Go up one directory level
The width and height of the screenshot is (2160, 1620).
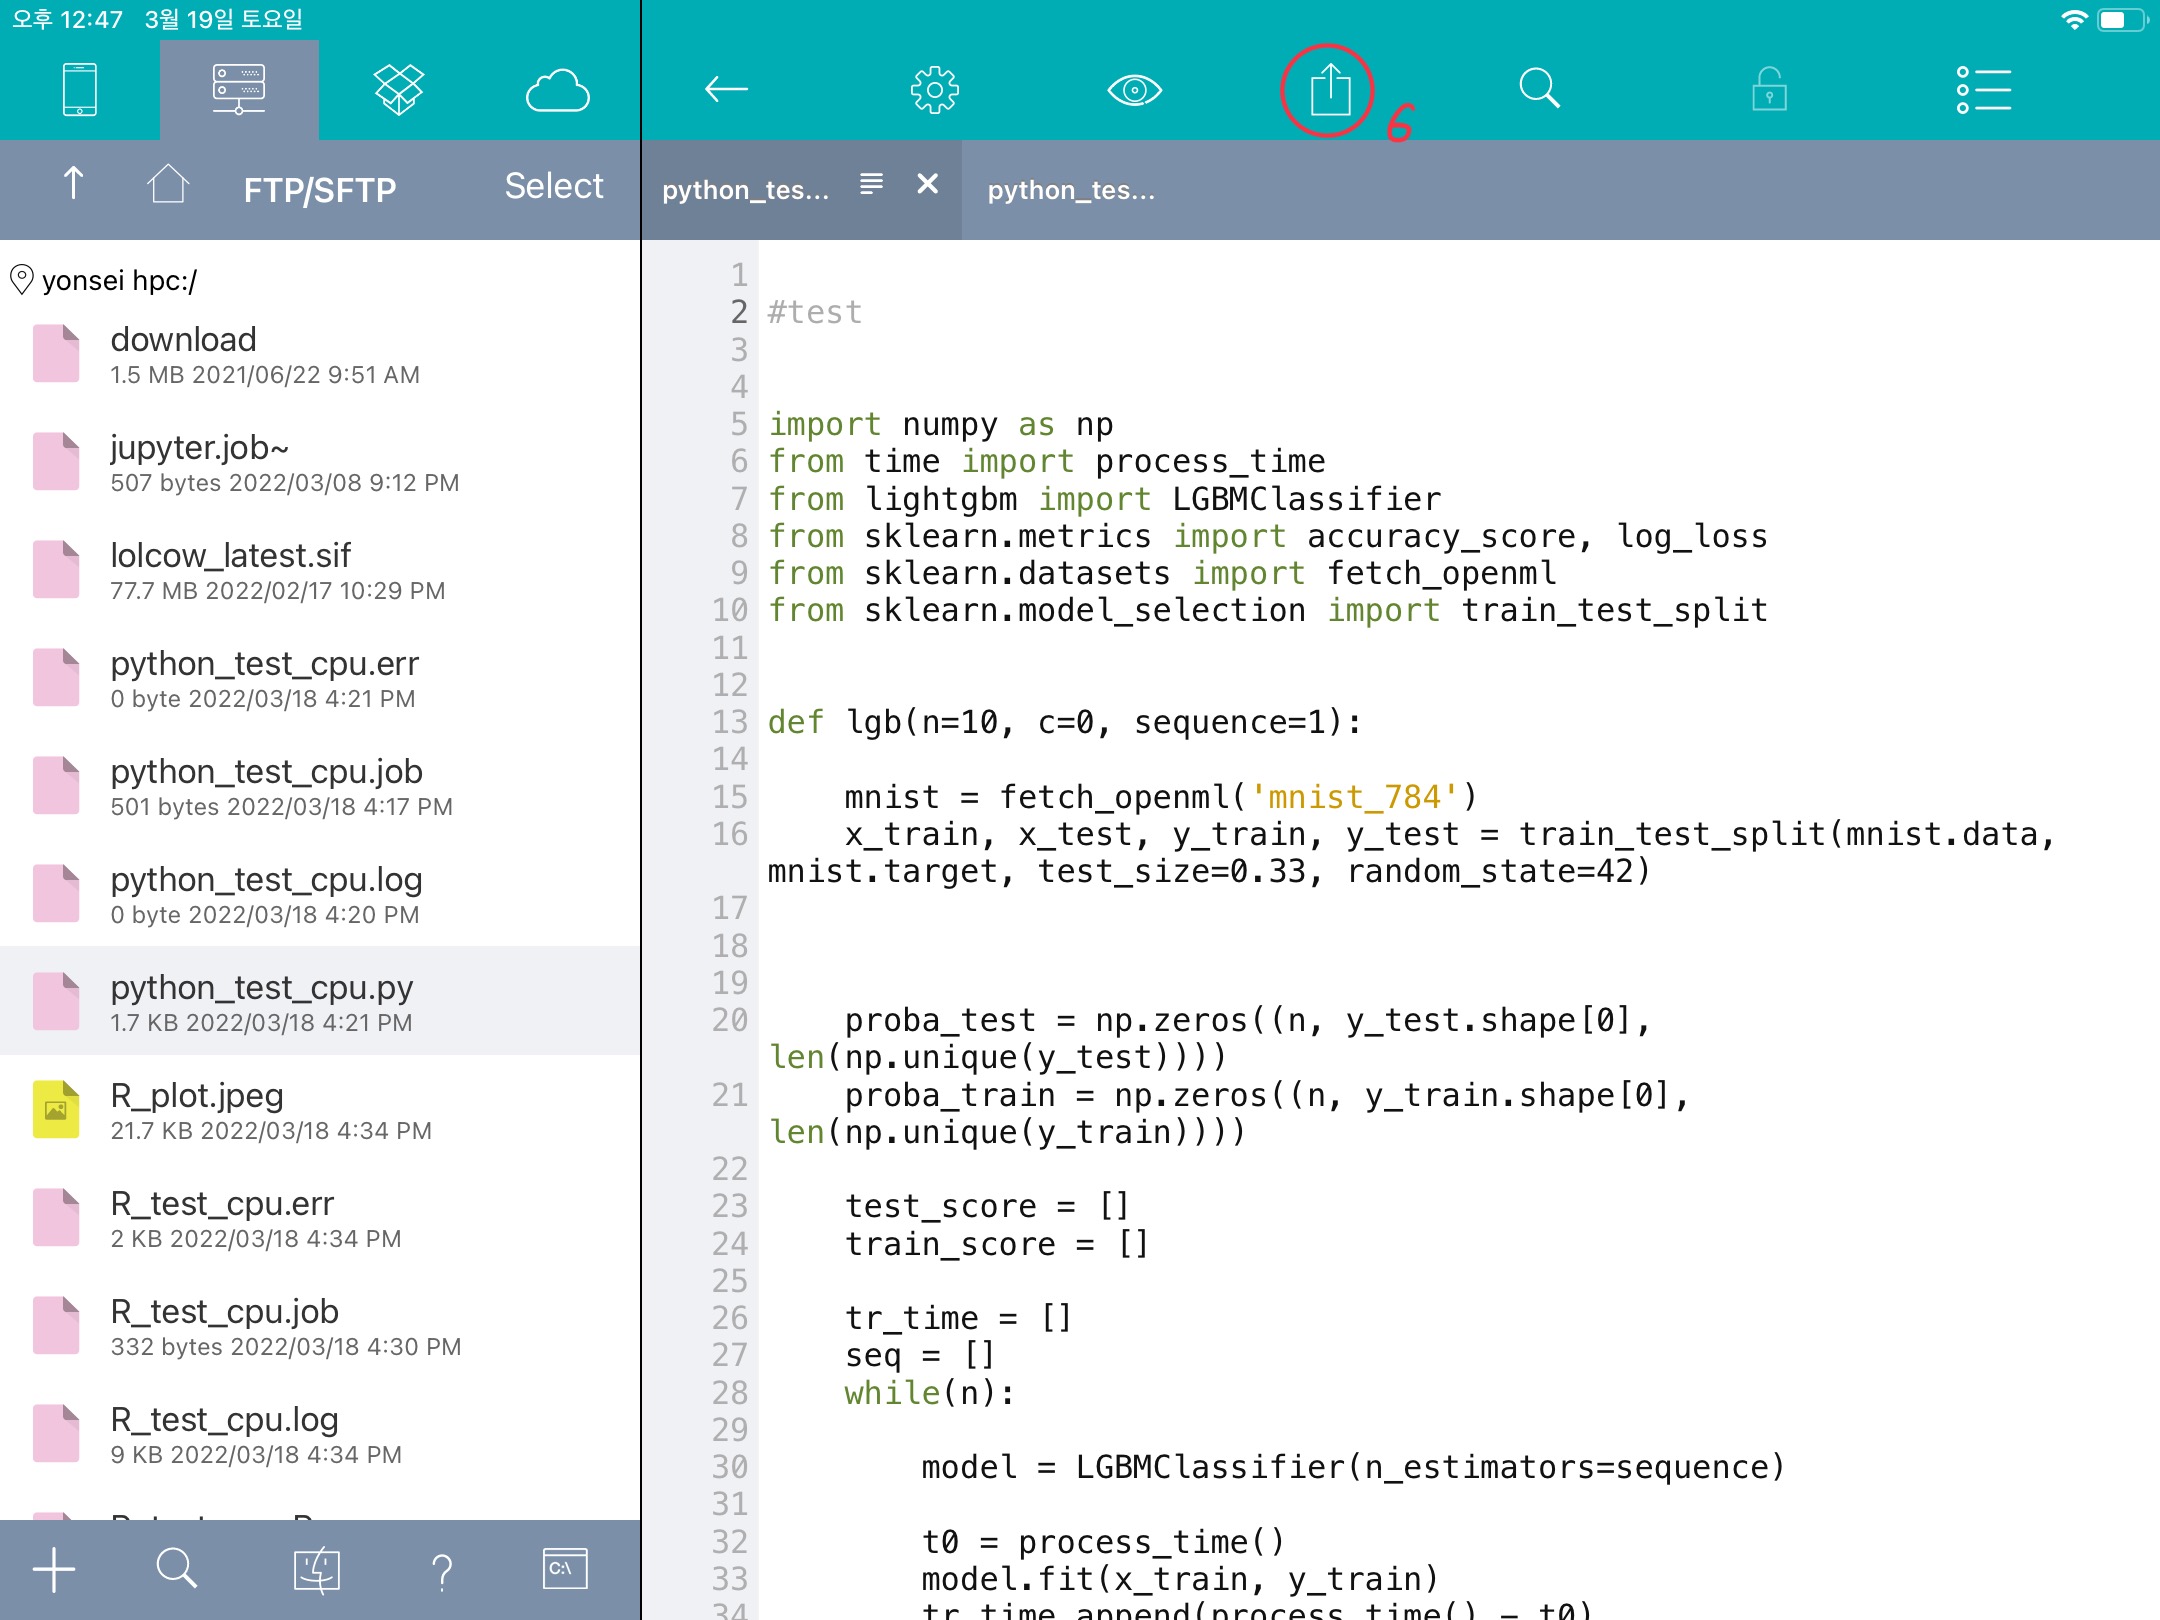coord(73,184)
